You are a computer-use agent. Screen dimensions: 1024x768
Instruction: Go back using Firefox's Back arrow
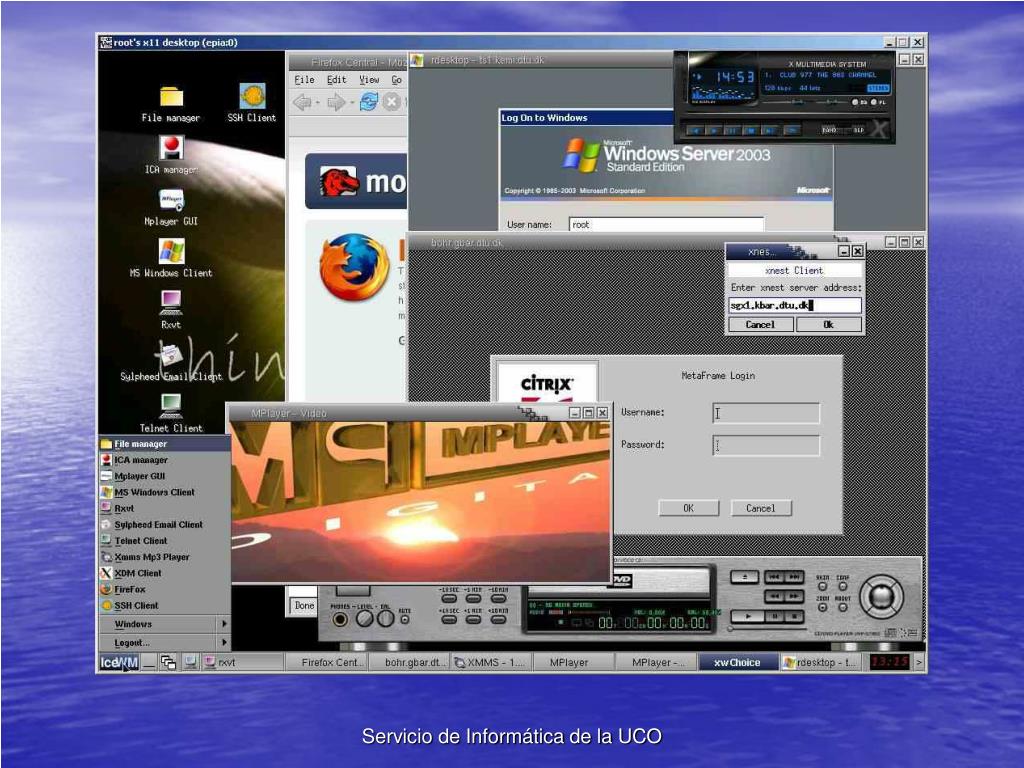[x=302, y=103]
